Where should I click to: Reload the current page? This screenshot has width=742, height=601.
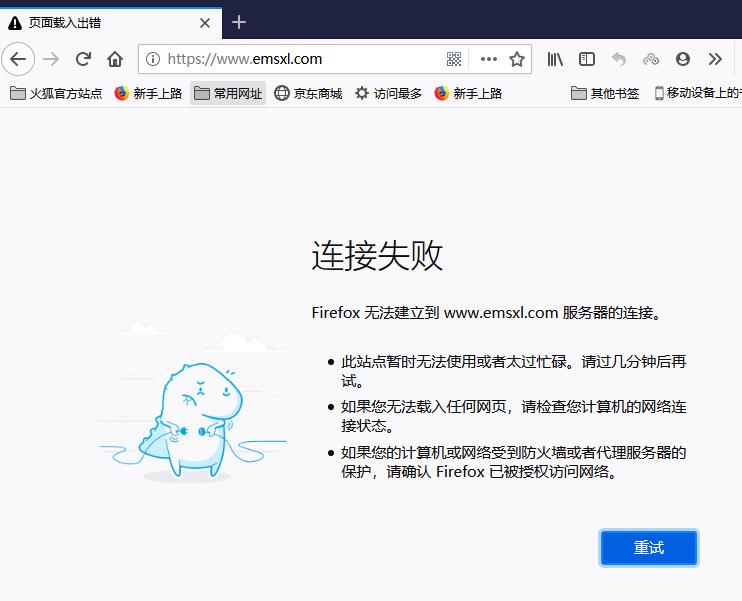(x=83, y=59)
